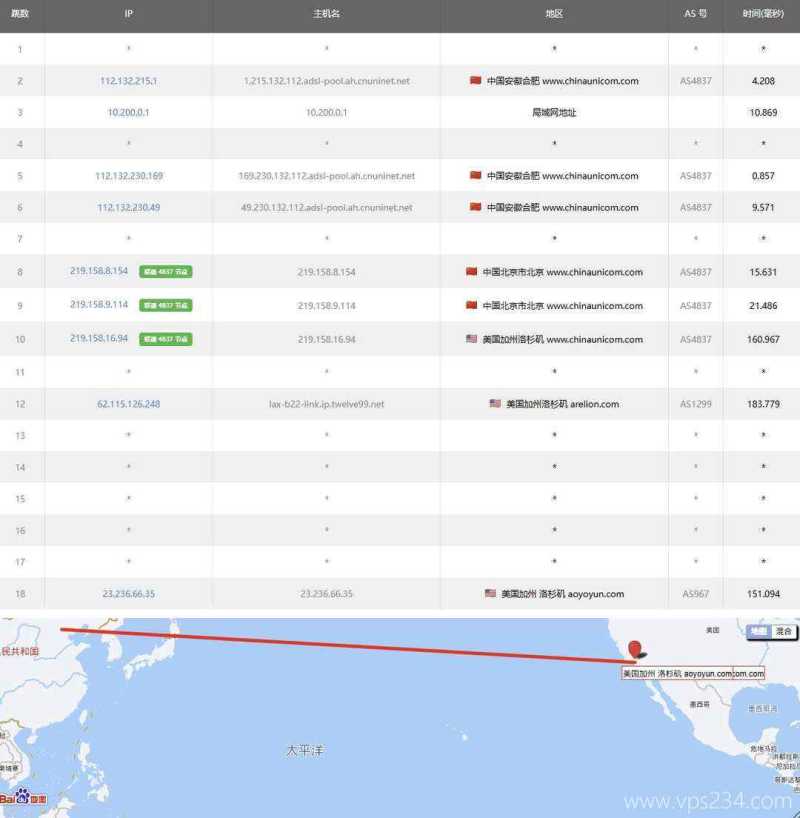Click the 时间(毫秒) column header
800x818 pixels.
(762, 15)
